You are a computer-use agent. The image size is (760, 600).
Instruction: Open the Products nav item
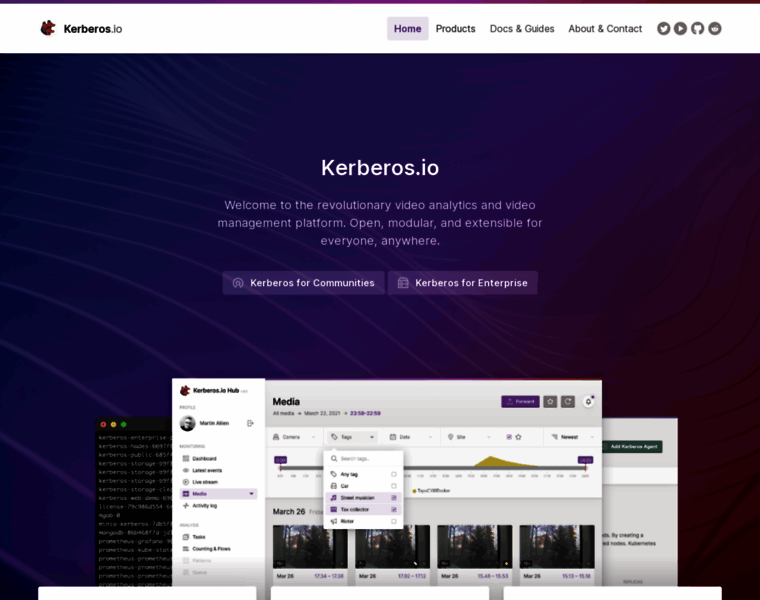(x=456, y=29)
